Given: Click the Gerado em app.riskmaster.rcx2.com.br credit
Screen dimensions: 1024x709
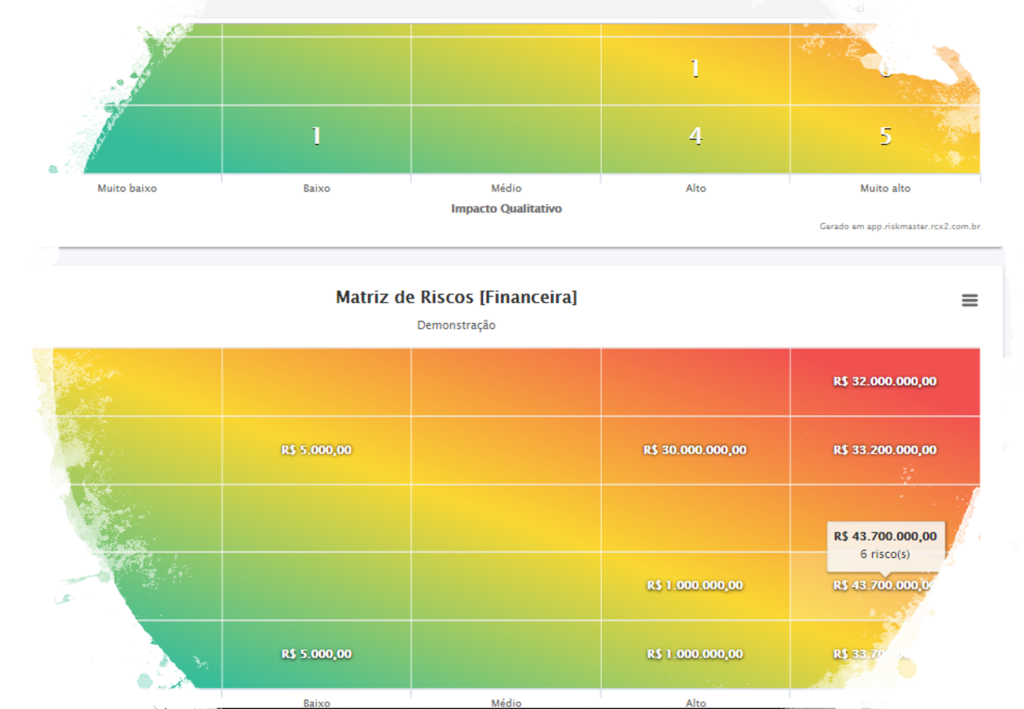Looking at the screenshot, I should coord(900,227).
